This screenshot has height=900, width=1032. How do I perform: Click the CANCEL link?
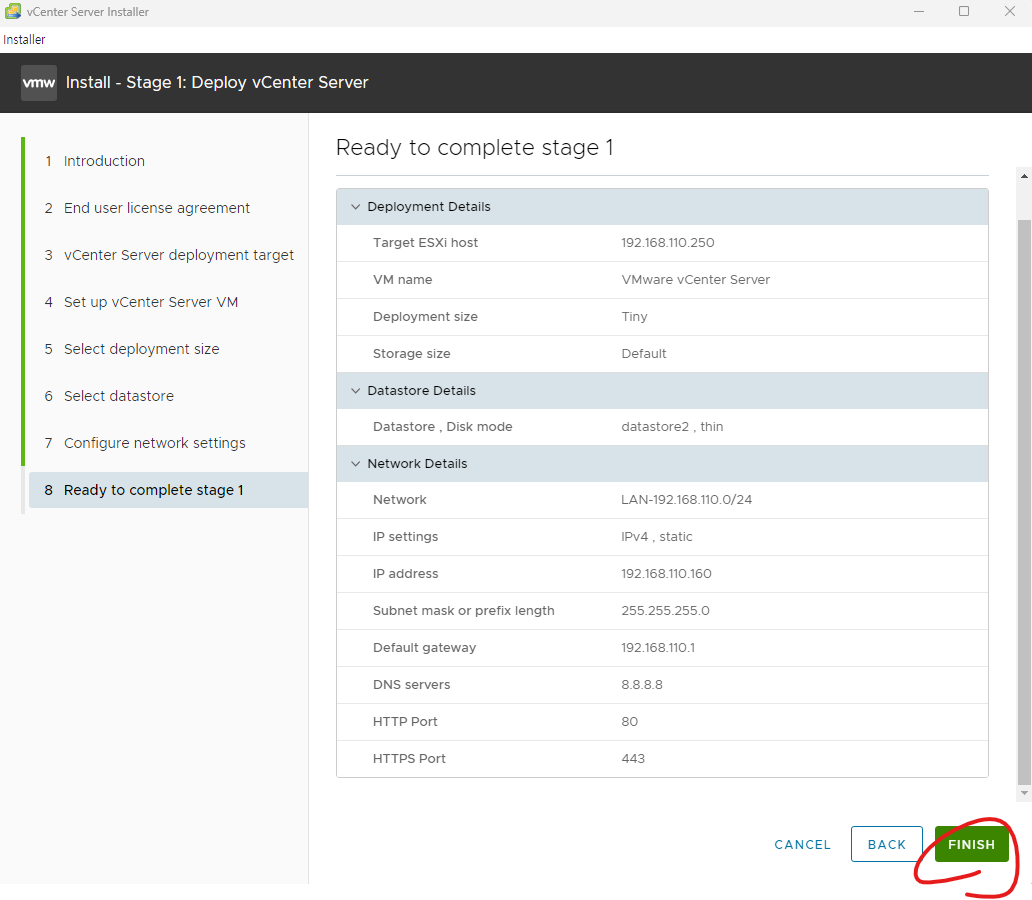tap(802, 845)
